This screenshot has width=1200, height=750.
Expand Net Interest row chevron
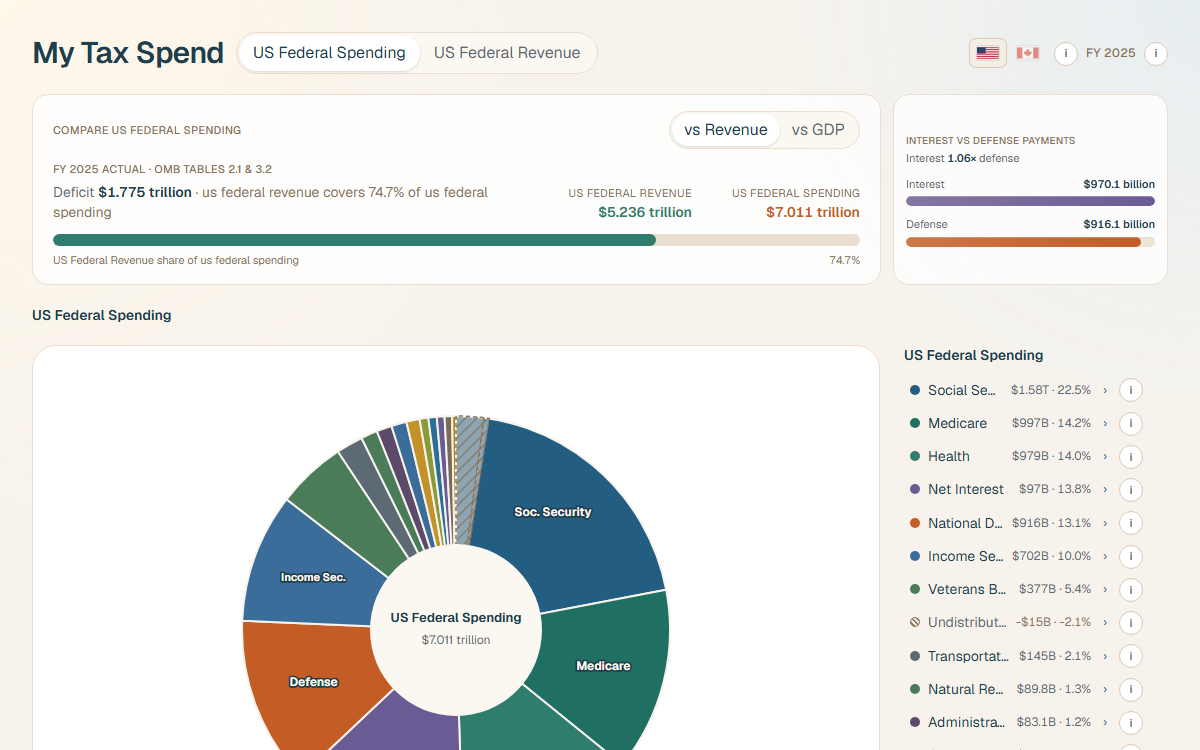click(x=1105, y=489)
